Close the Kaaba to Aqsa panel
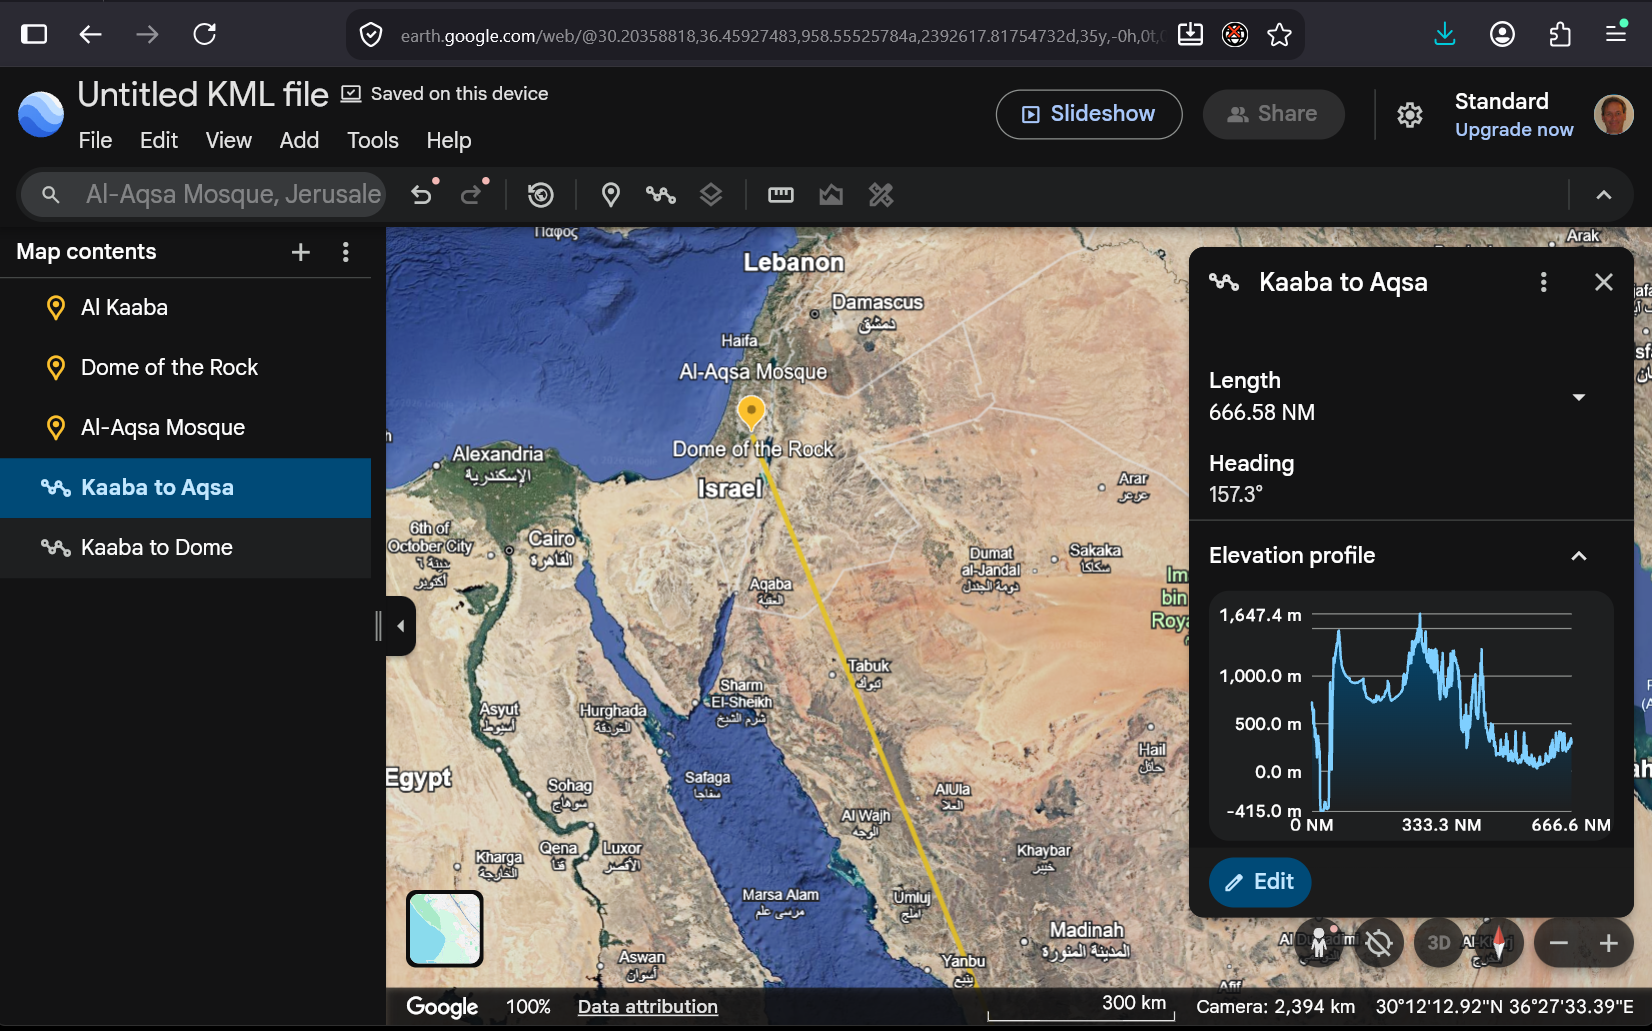1652x1031 pixels. coord(1604,282)
